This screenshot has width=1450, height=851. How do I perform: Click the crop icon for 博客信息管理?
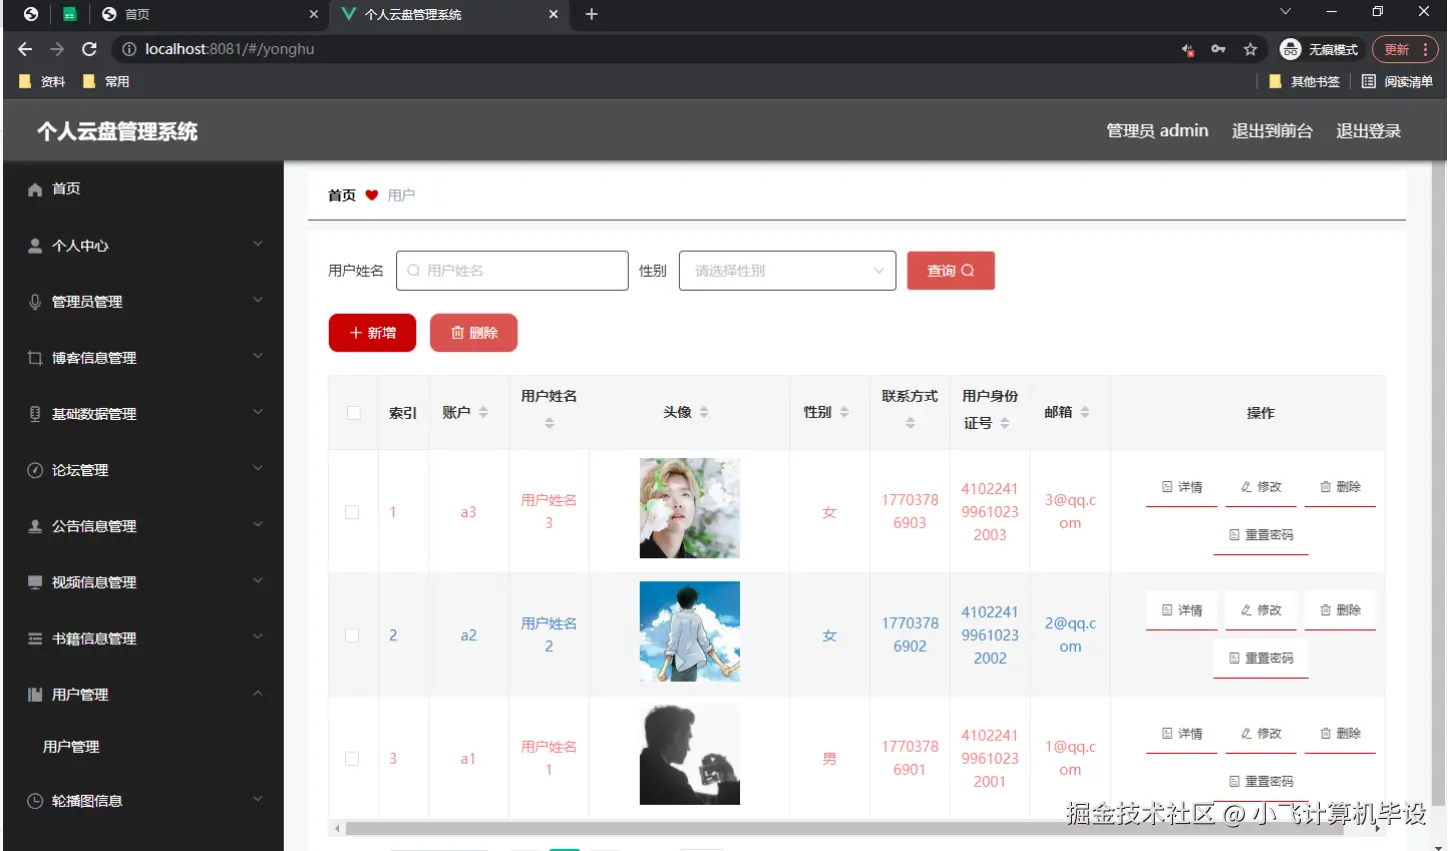coord(35,358)
